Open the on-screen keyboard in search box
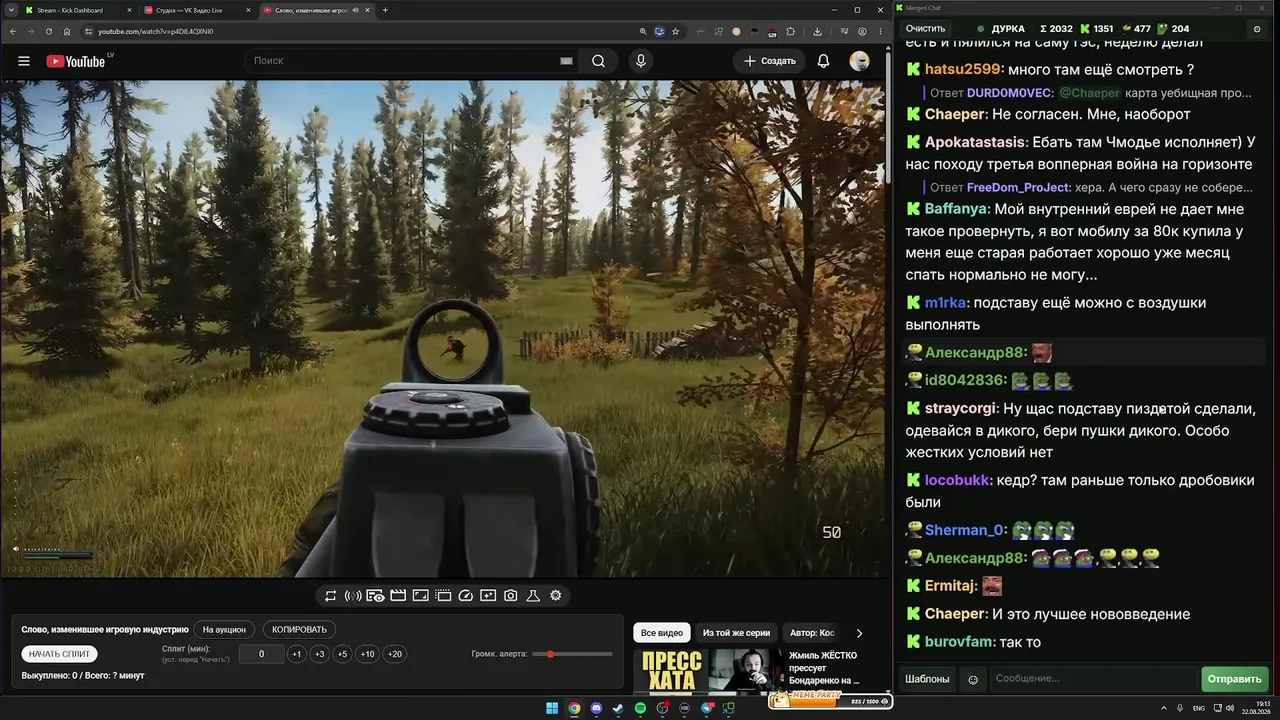This screenshot has width=1280, height=720. point(566,61)
